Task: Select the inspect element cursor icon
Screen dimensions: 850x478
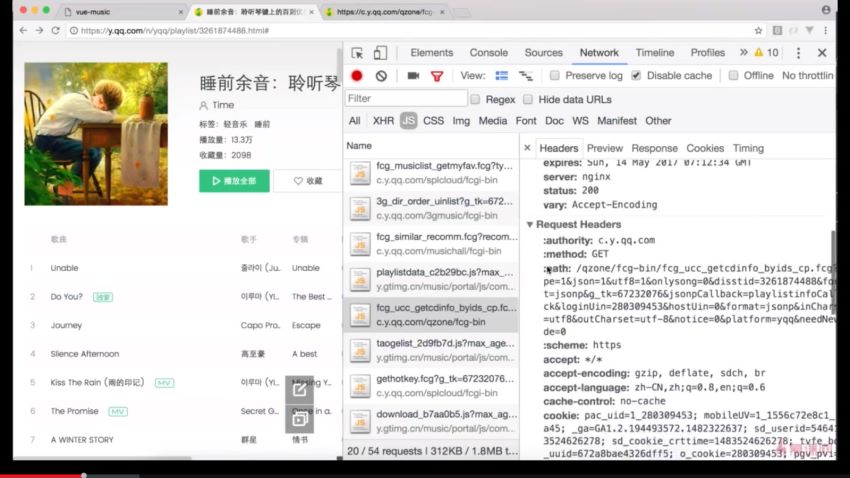Action: click(x=357, y=53)
